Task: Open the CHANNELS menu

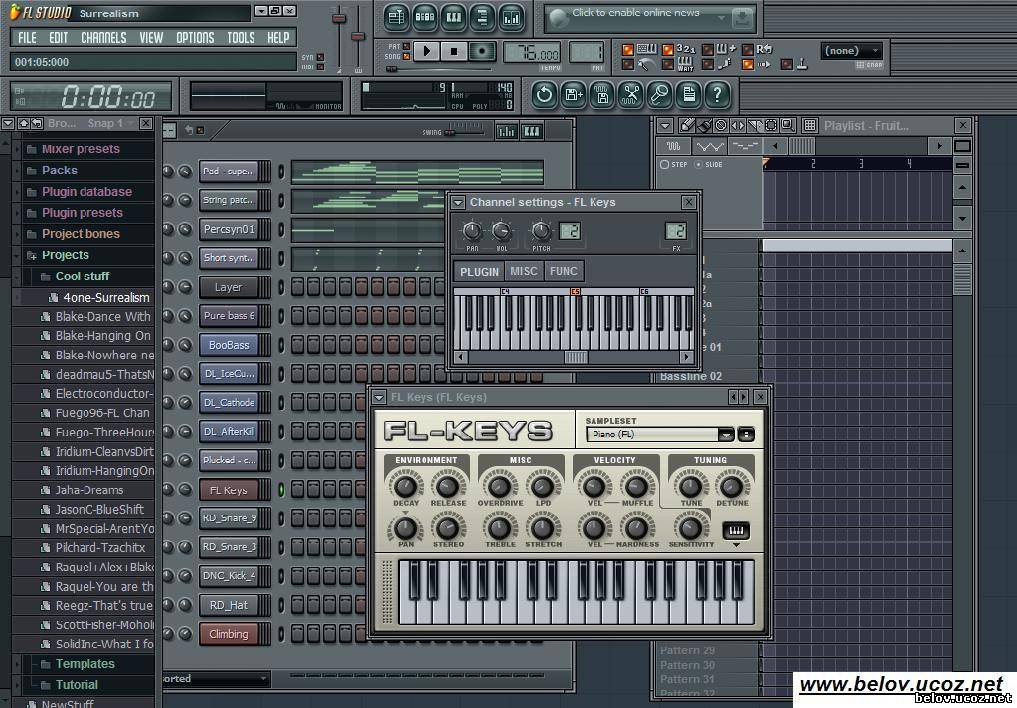Action: (x=104, y=38)
